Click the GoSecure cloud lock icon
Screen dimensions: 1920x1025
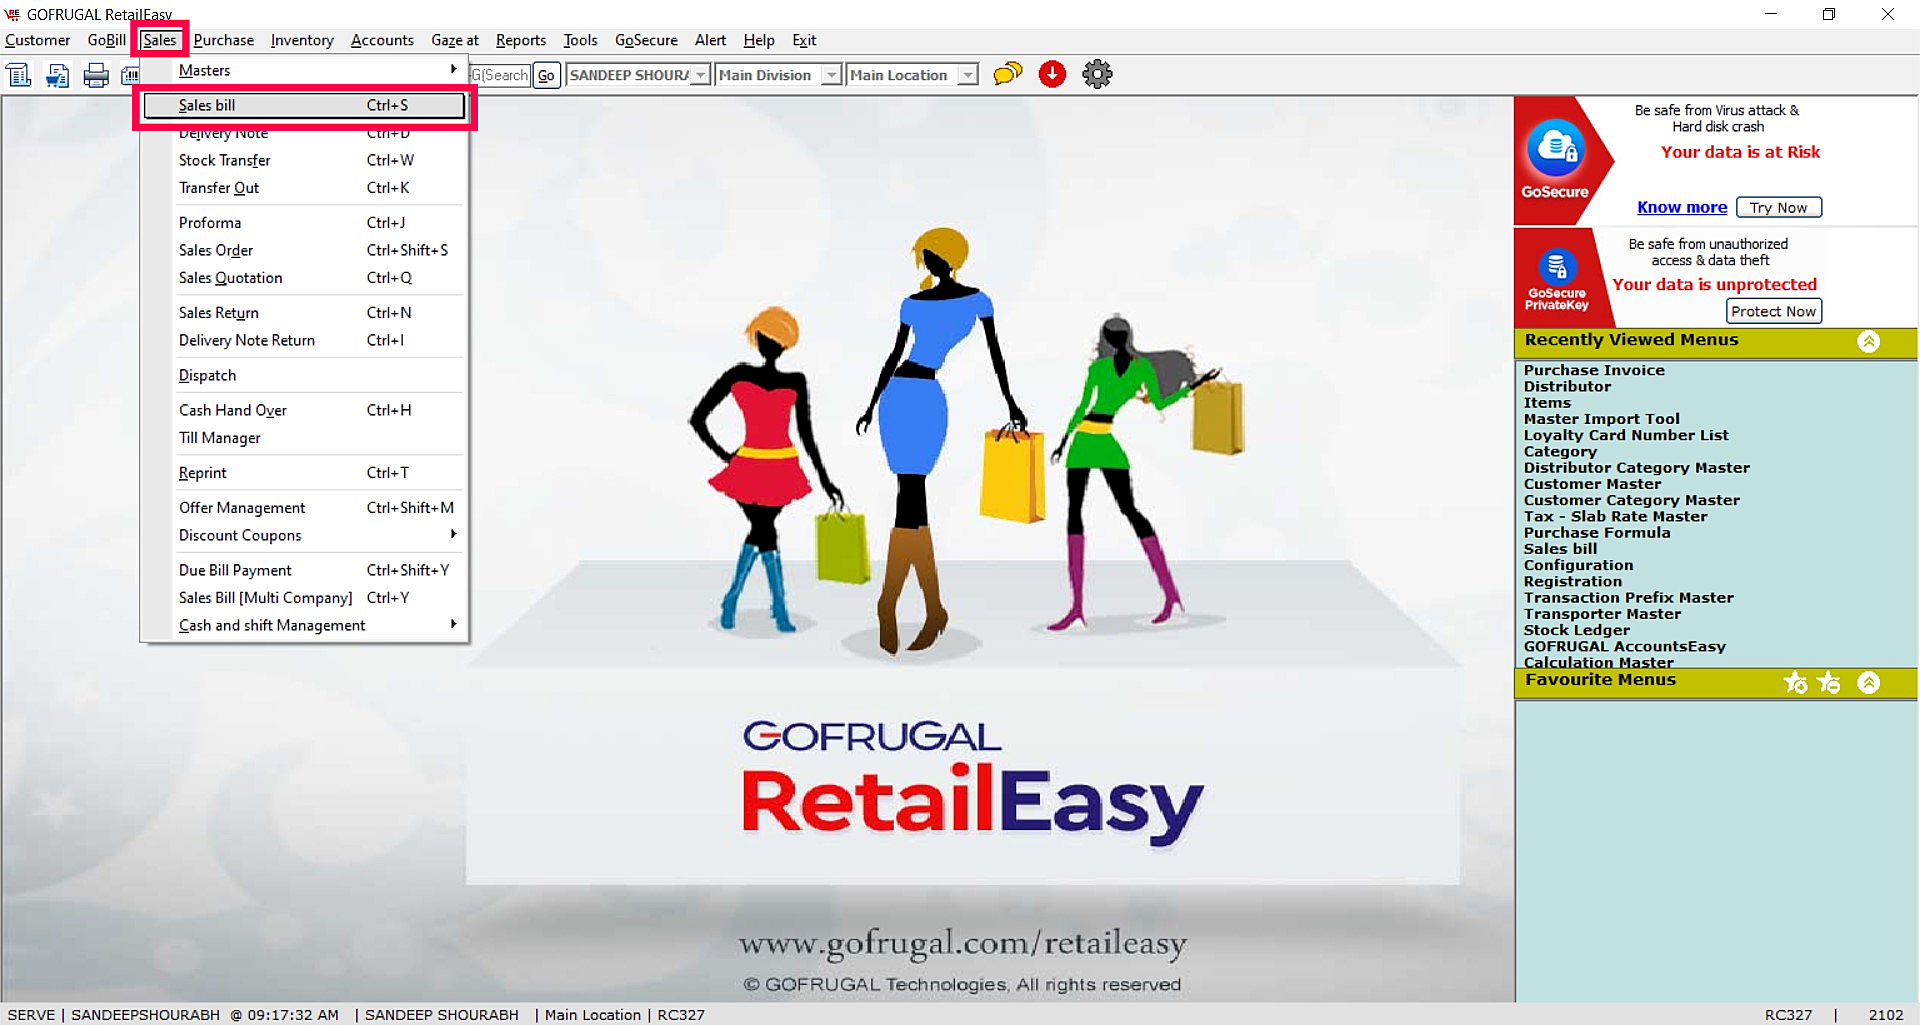(1556, 149)
